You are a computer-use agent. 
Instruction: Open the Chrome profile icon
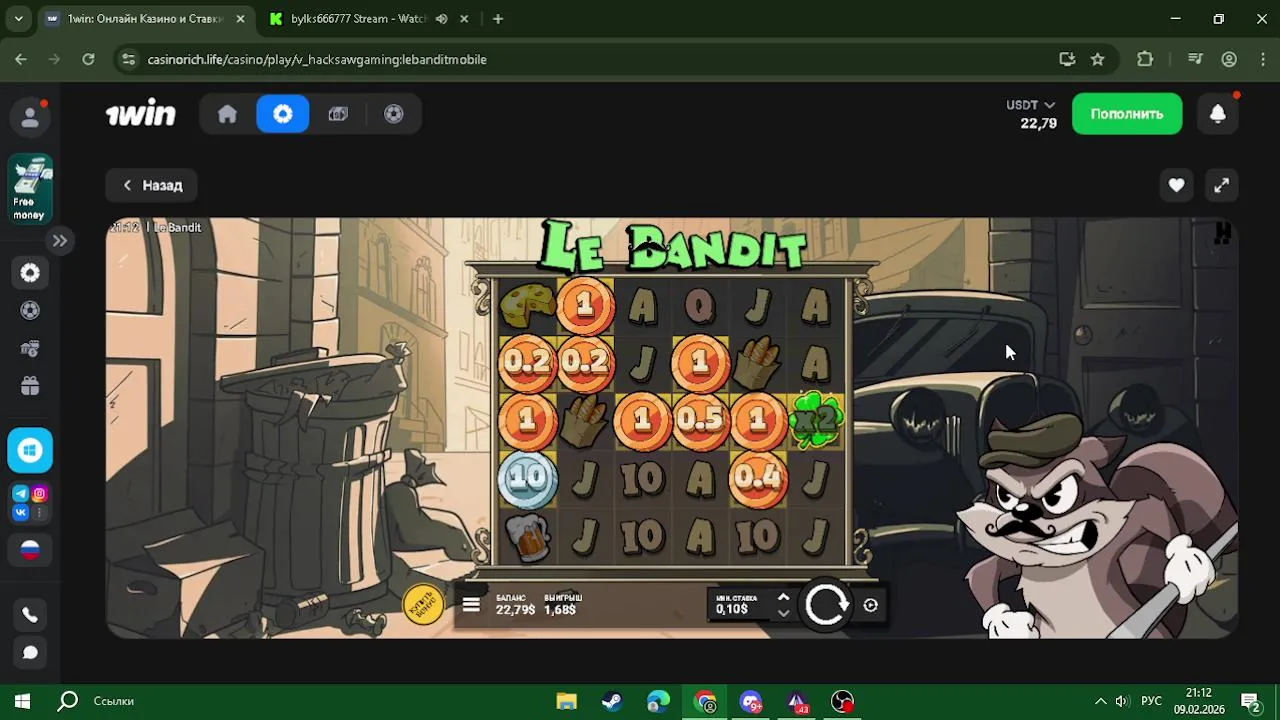pyautogui.click(x=1229, y=59)
